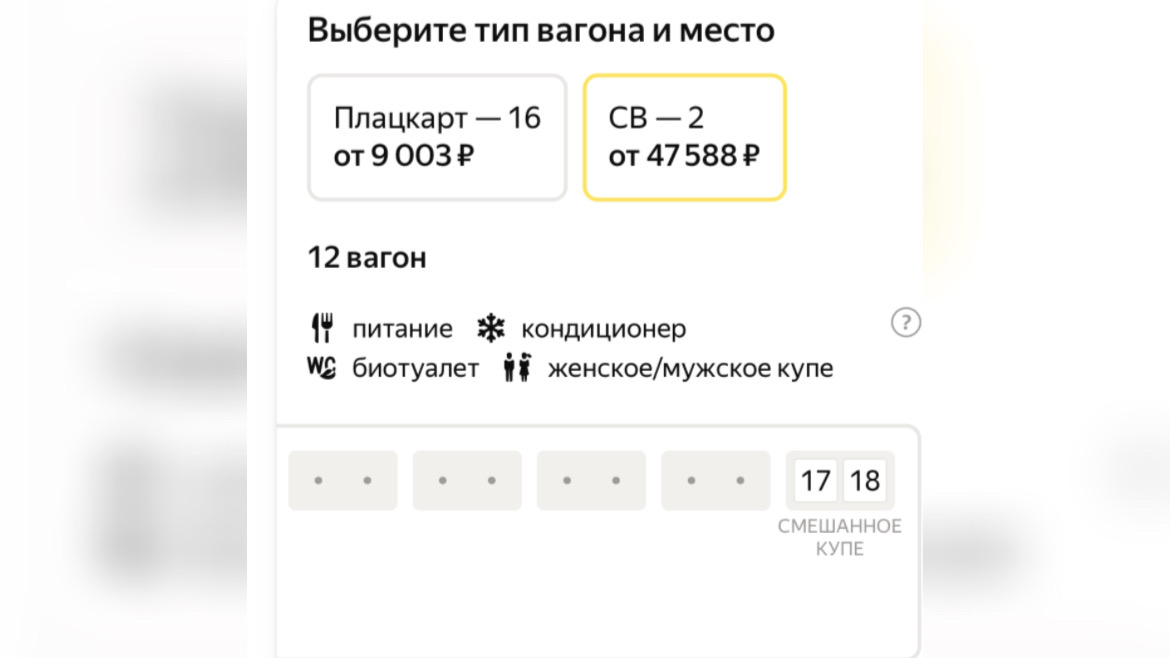Choose seat number 18
This screenshot has width=1170, height=658.
(864, 481)
